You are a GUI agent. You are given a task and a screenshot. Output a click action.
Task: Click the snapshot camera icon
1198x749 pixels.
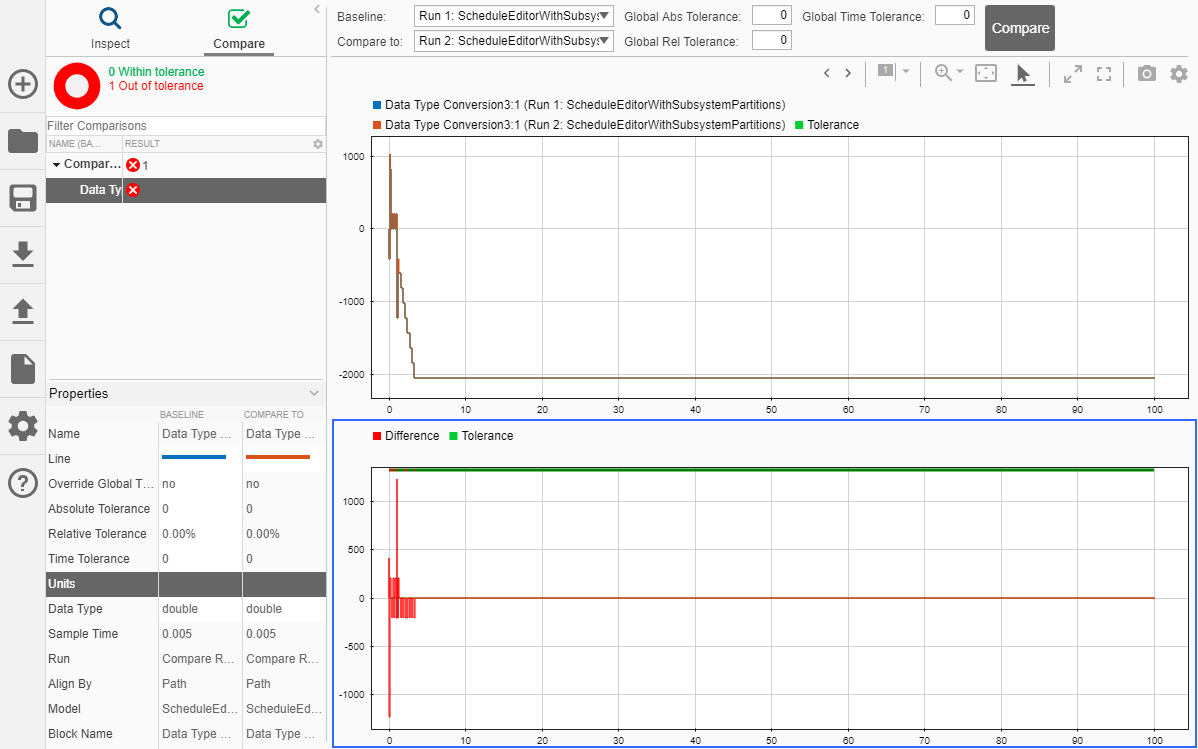pyautogui.click(x=1146, y=74)
